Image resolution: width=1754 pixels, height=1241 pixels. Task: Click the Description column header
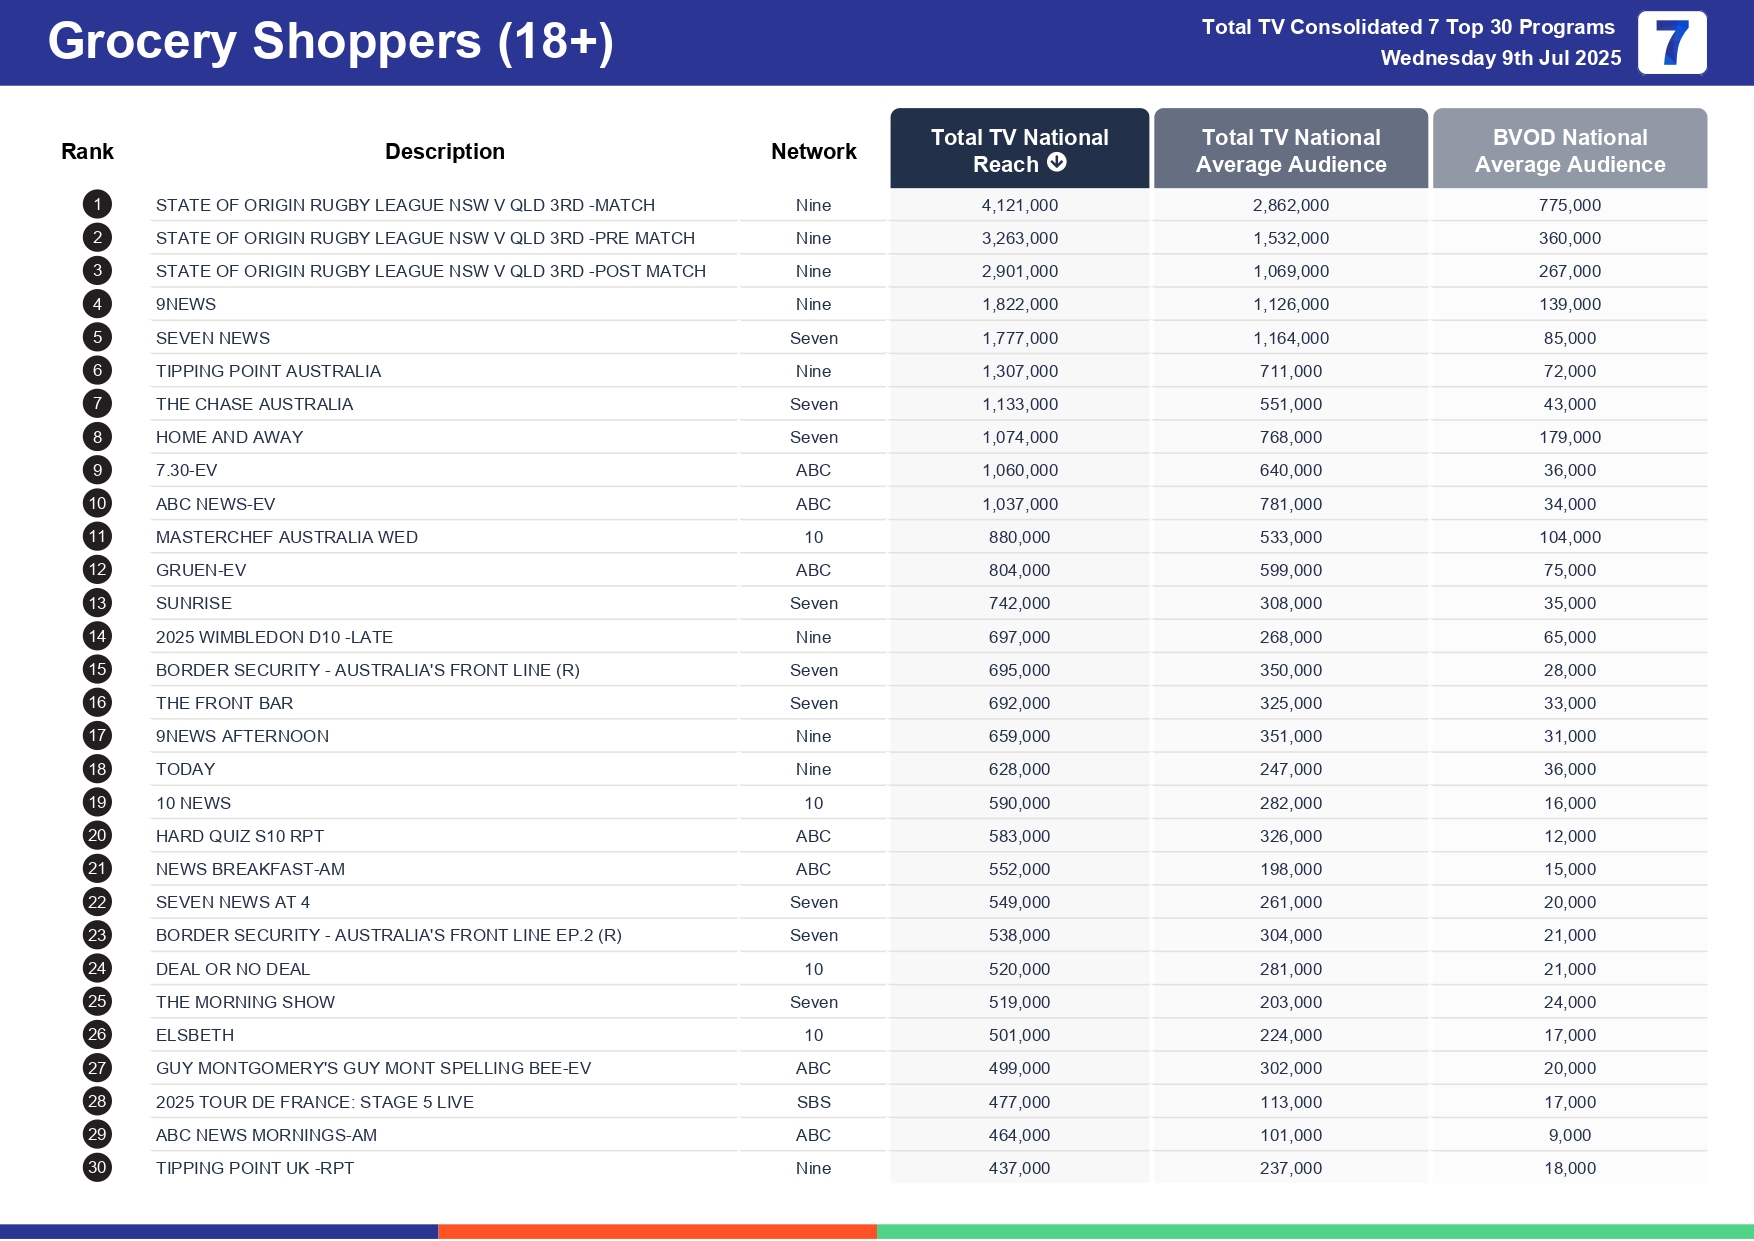point(444,151)
